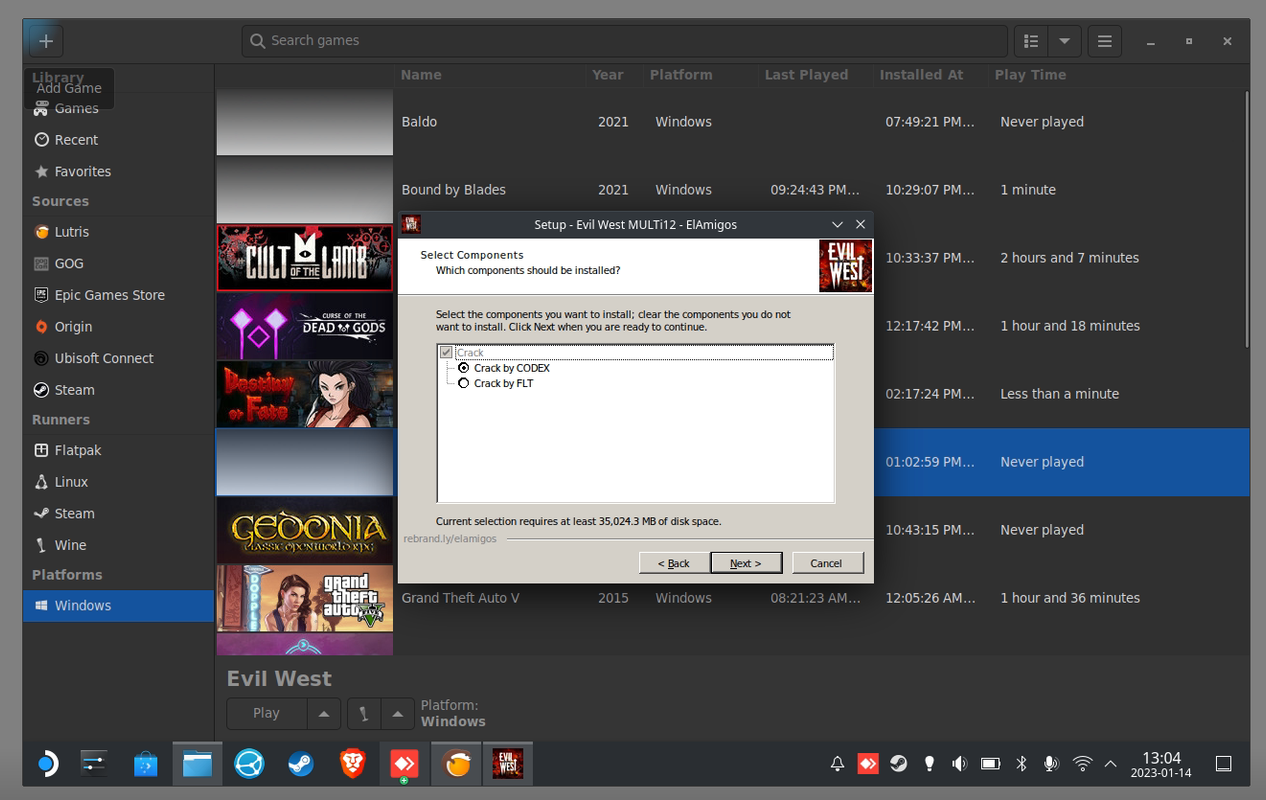Select the Windows platform
This screenshot has height=800, width=1266.
click(118, 606)
